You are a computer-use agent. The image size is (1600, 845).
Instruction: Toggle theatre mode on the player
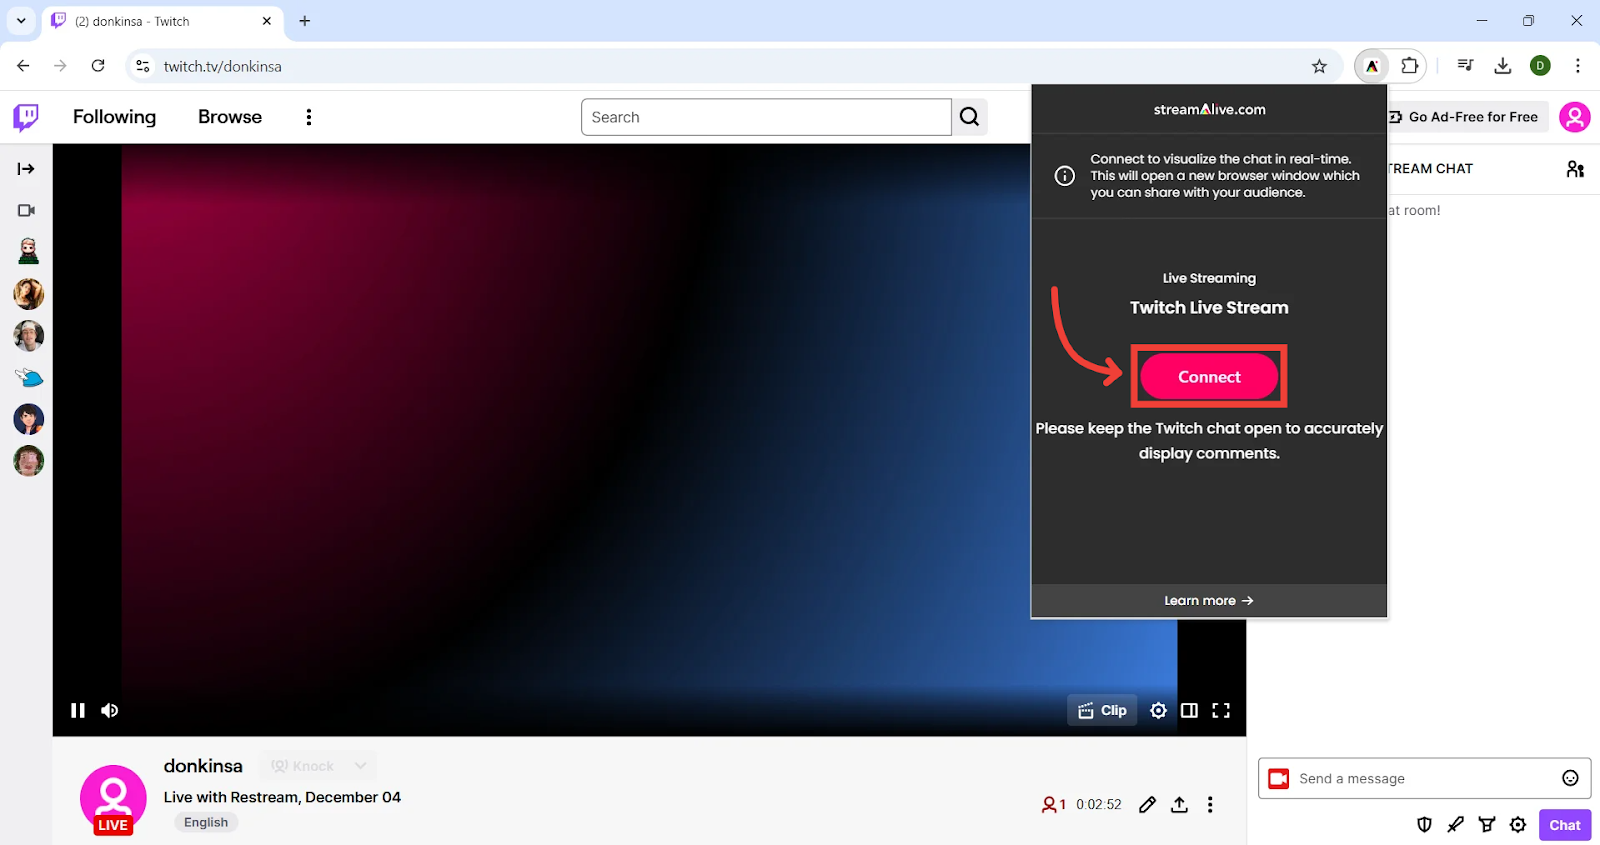1189,711
